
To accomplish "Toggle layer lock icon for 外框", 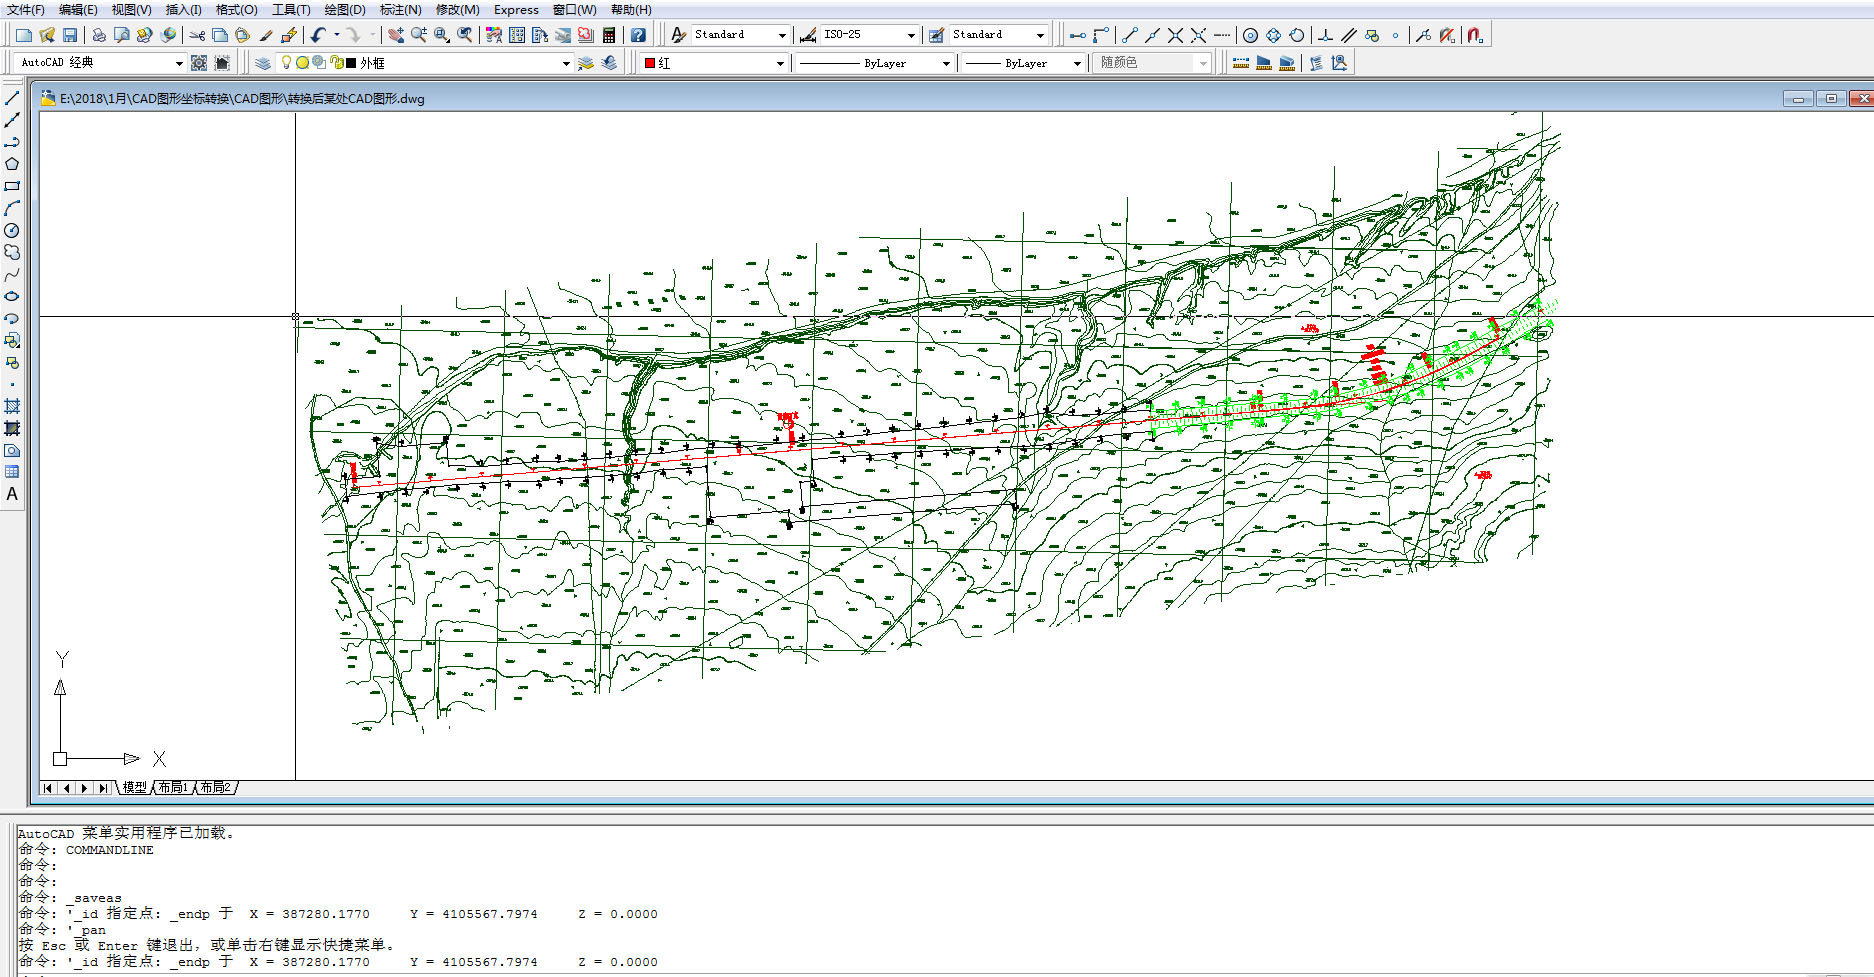I will point(337,62).
